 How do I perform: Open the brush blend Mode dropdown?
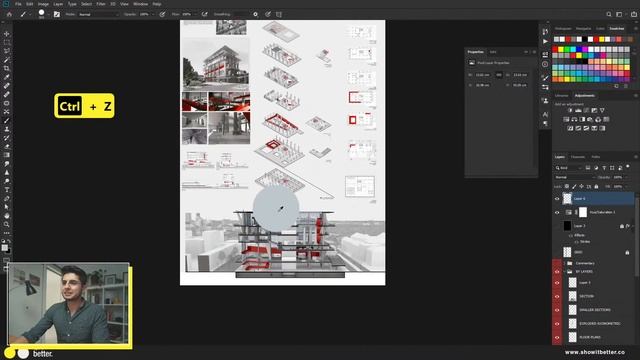pyautogui.click(x=98, y=14)
